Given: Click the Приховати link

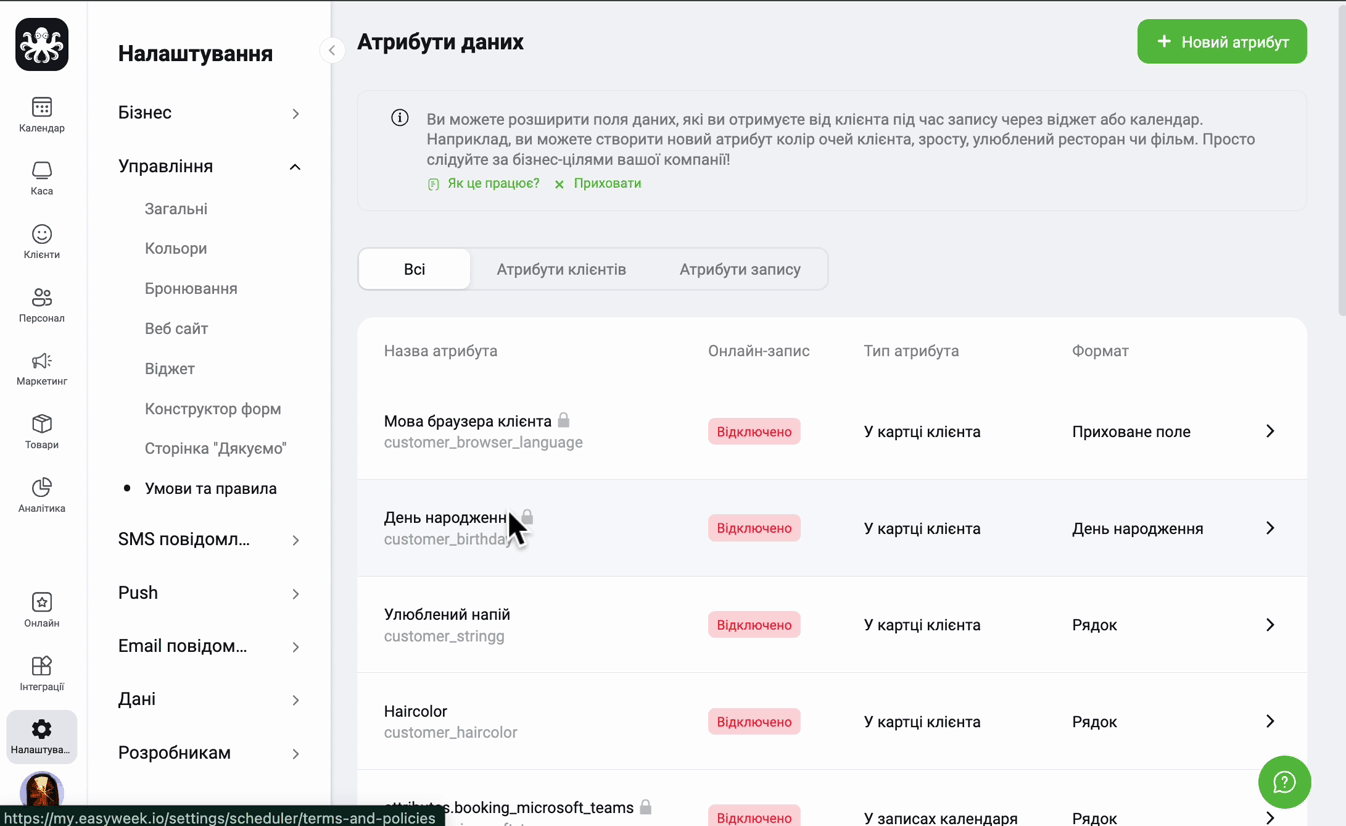Looking at the screenshot, I should [607, 184].
